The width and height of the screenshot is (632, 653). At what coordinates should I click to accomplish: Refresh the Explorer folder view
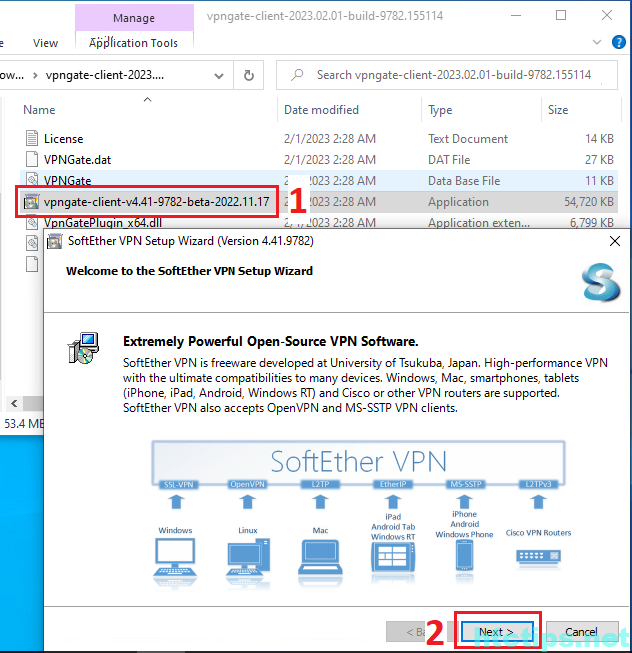click(249, 75)
